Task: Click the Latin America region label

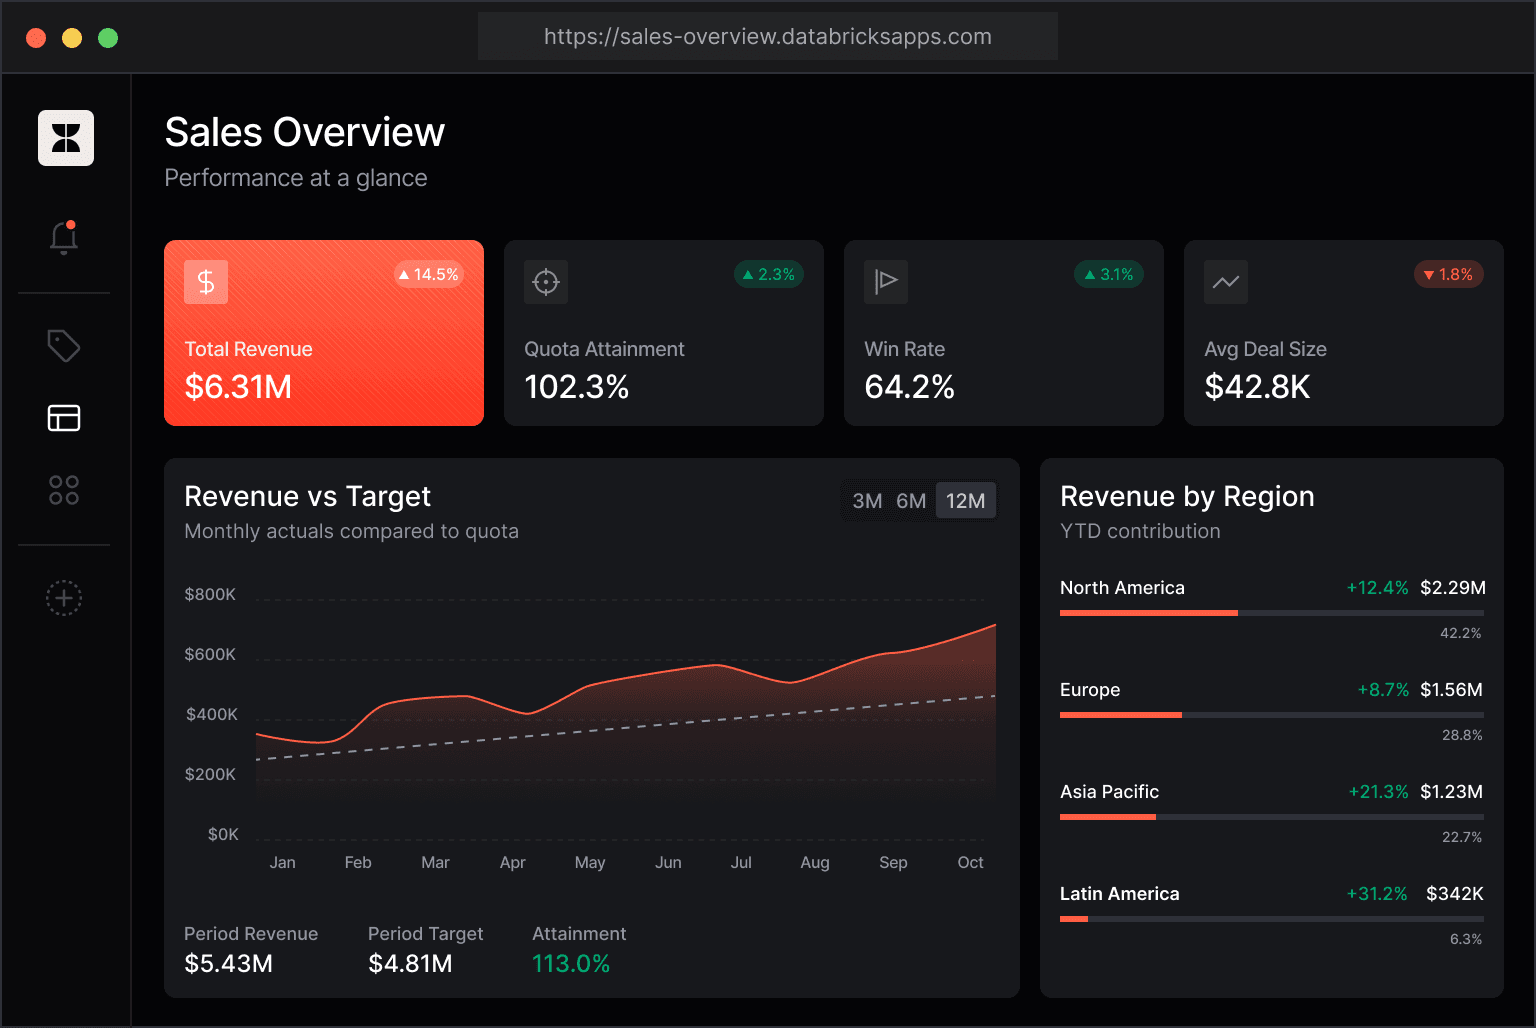Action: coord(1120,894)
